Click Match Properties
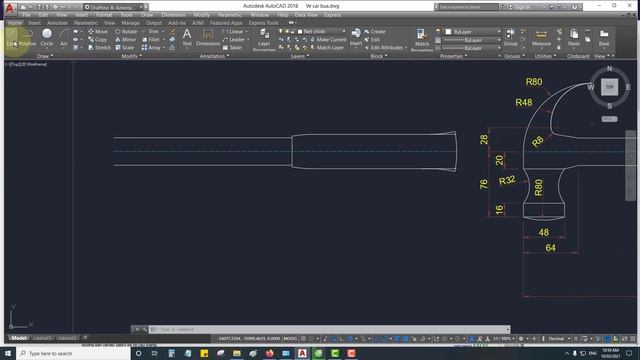Screen dimensions: 640x360 point(422,40)
